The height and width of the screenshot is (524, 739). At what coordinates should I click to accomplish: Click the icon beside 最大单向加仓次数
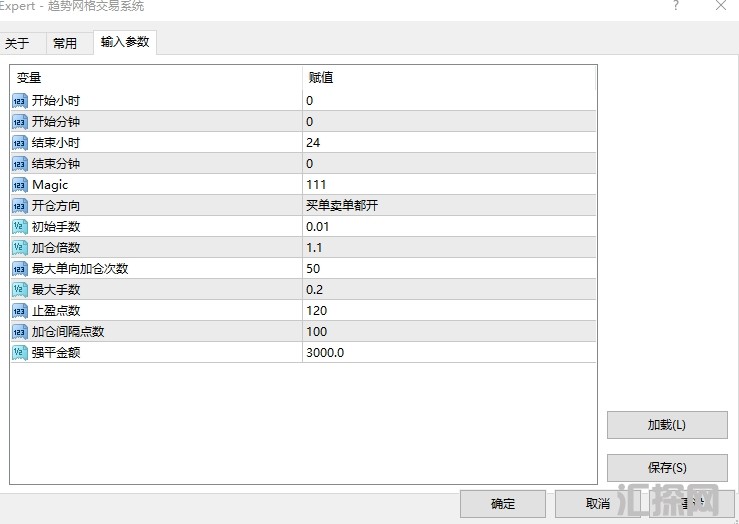pos(19,269)
